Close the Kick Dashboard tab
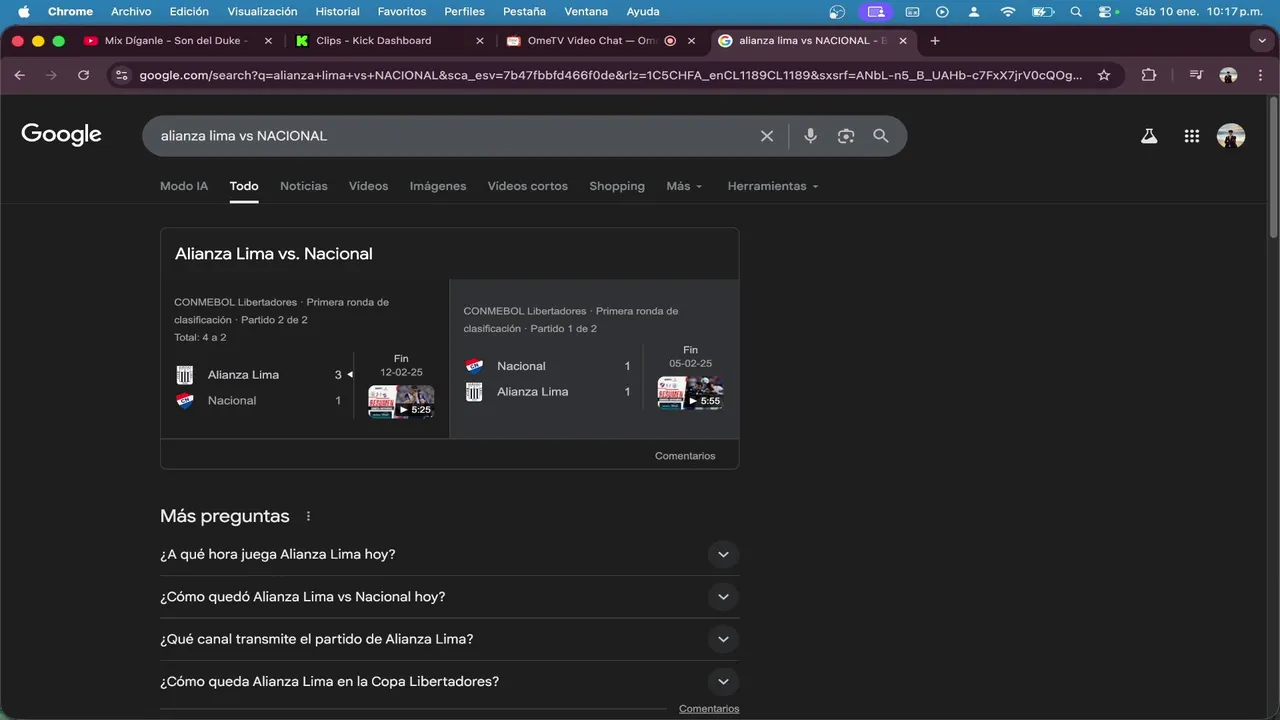Image resolution: width=1280 pixels, height=720 pixels. coord(480,41)
